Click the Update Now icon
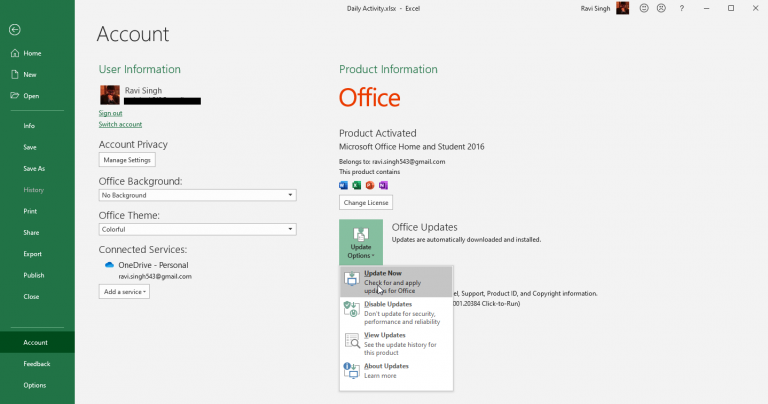768x404 pixels. pos(351,281)
